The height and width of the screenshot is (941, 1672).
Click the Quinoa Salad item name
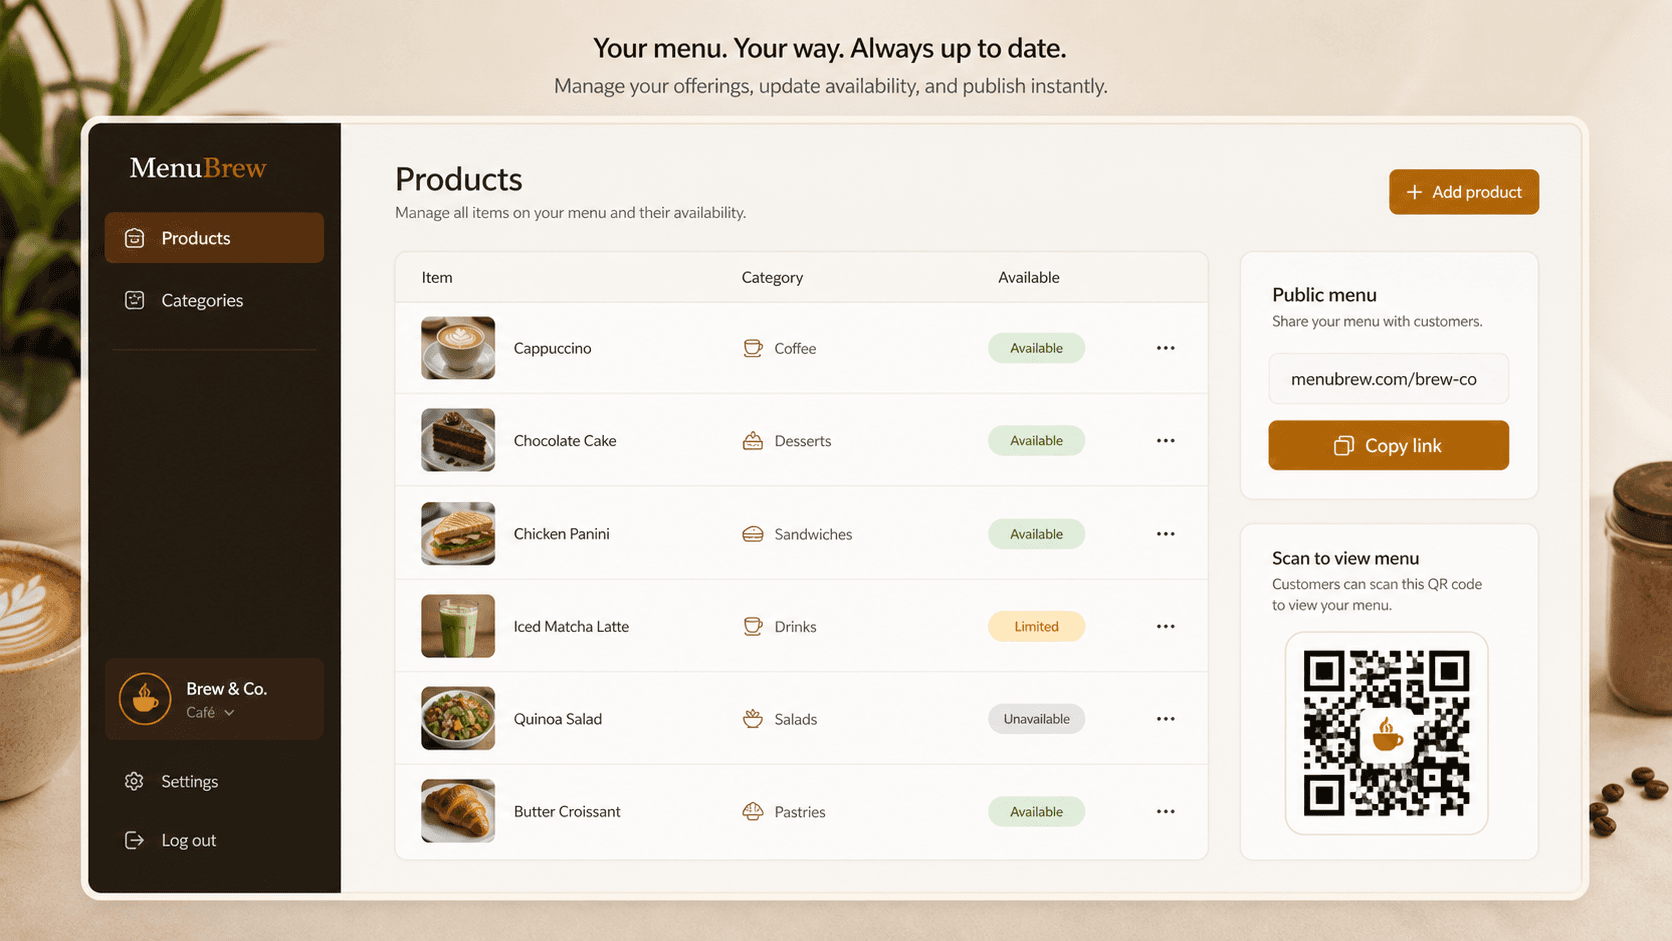(x=558, y=719)
